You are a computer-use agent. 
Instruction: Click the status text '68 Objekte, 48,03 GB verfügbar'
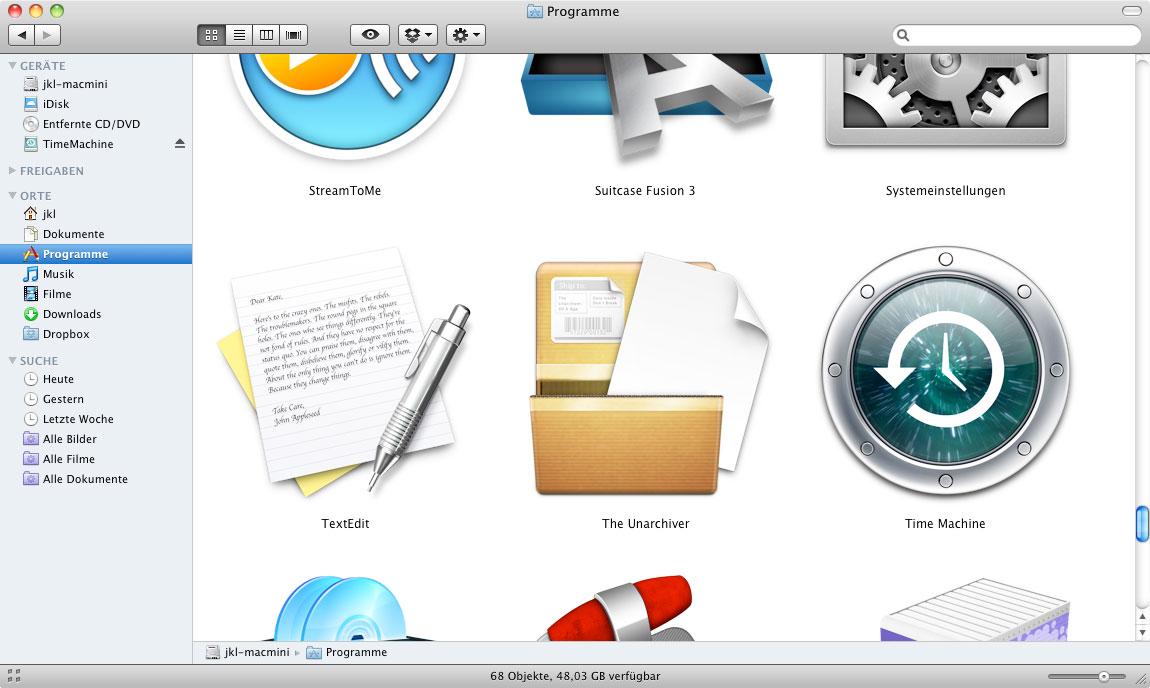point(575,676)
